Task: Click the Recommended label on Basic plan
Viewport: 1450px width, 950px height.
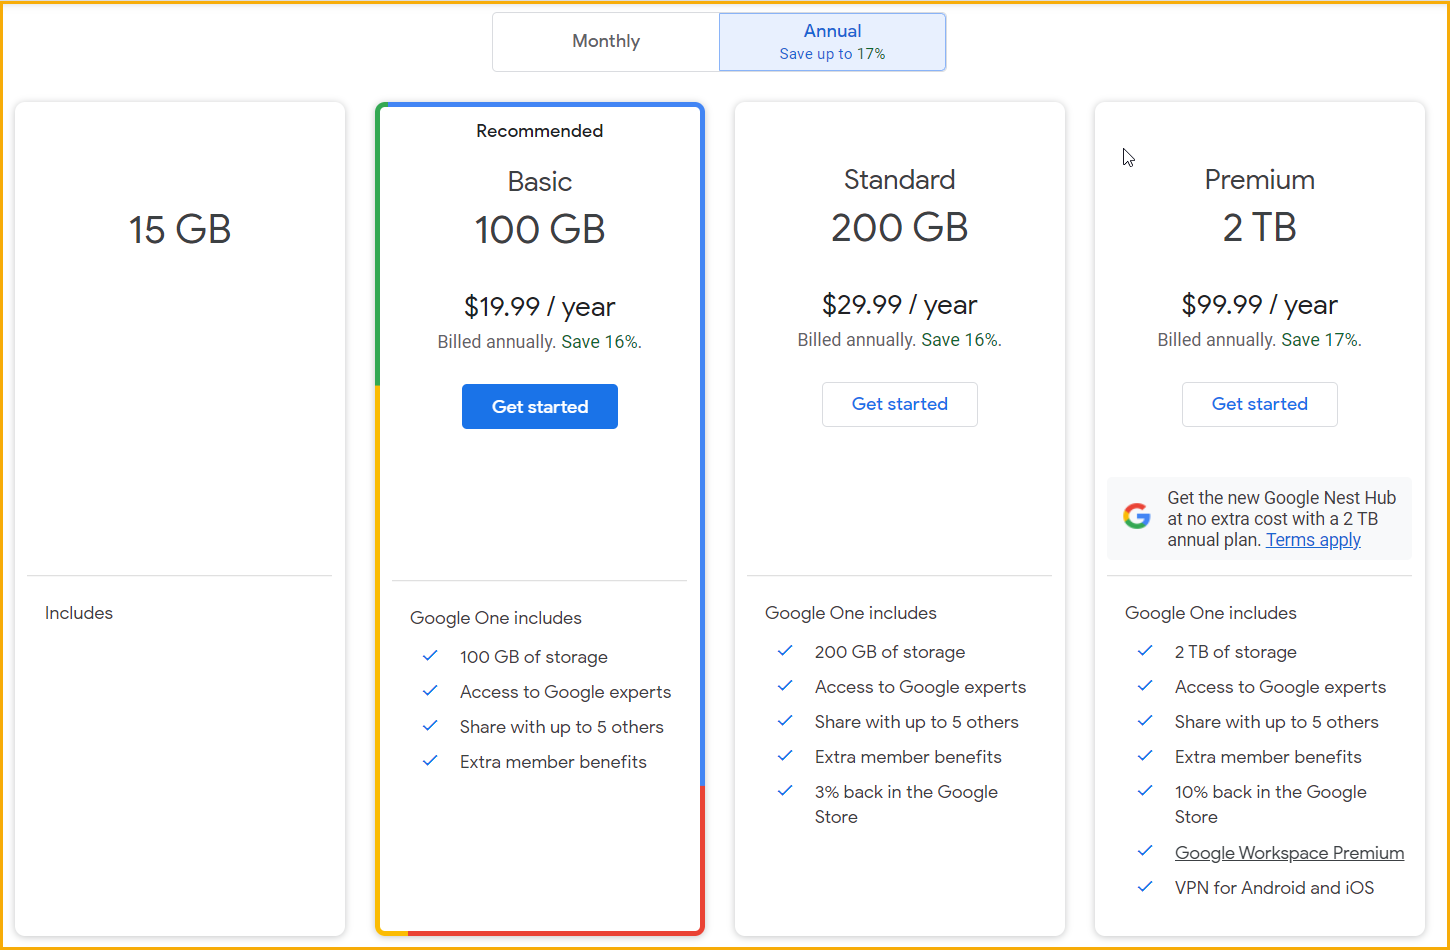Action: pyautogui.click(x=539, y=131)
